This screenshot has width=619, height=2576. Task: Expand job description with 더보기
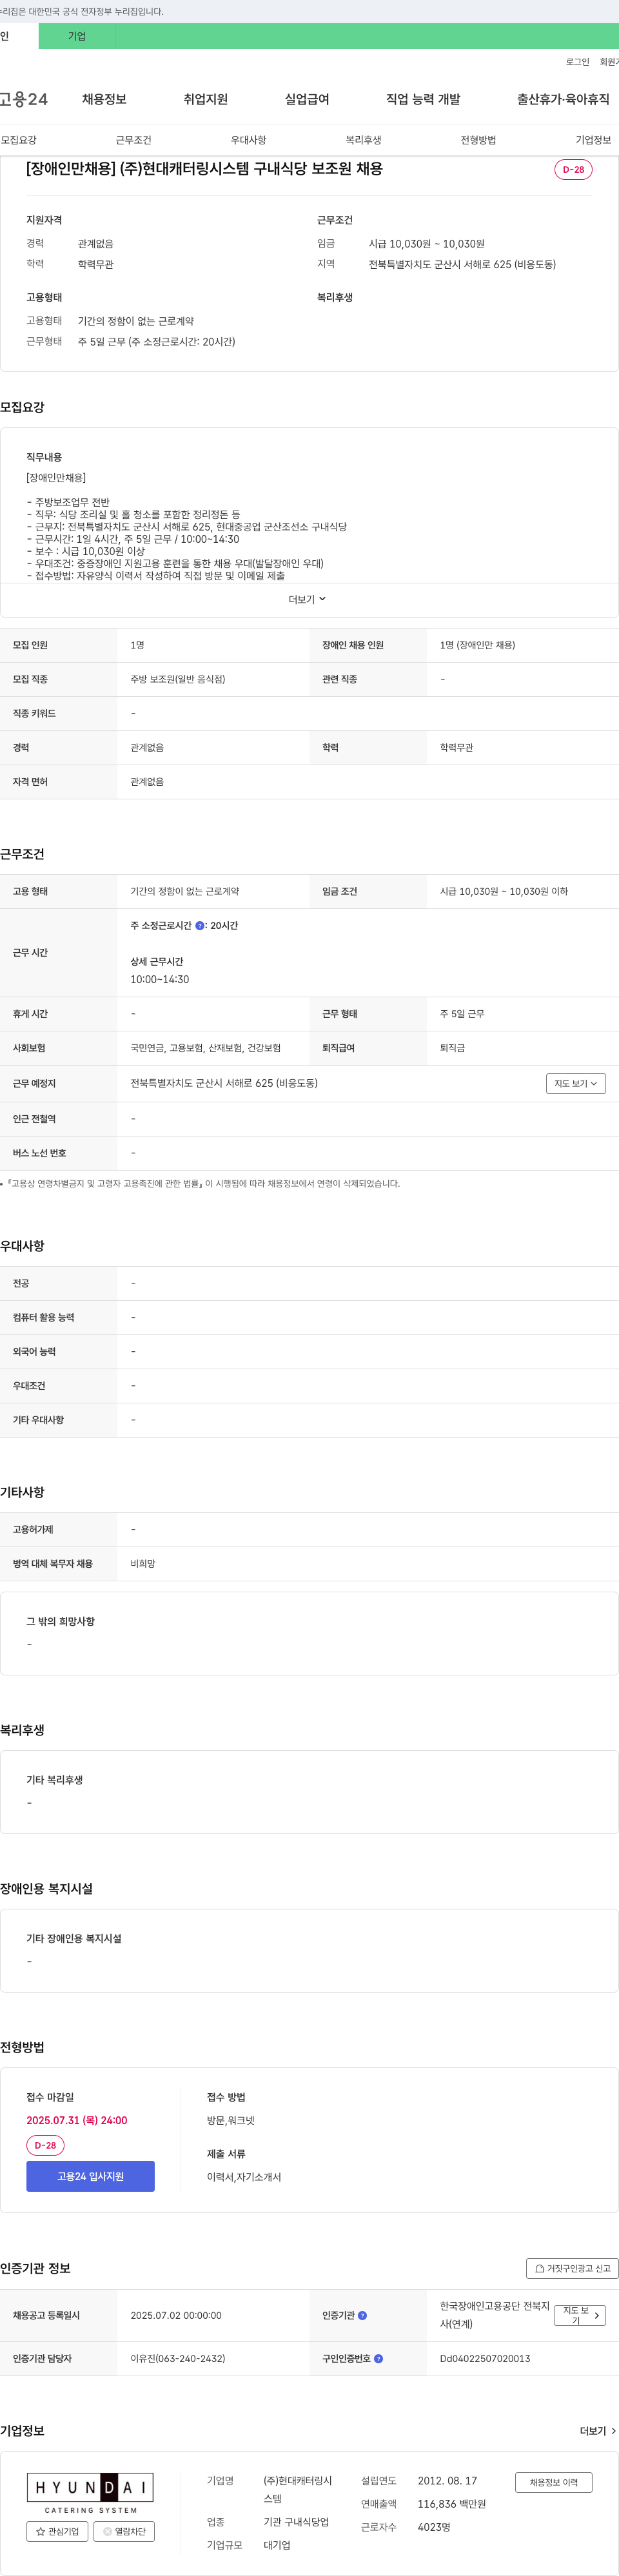point(308,599)
